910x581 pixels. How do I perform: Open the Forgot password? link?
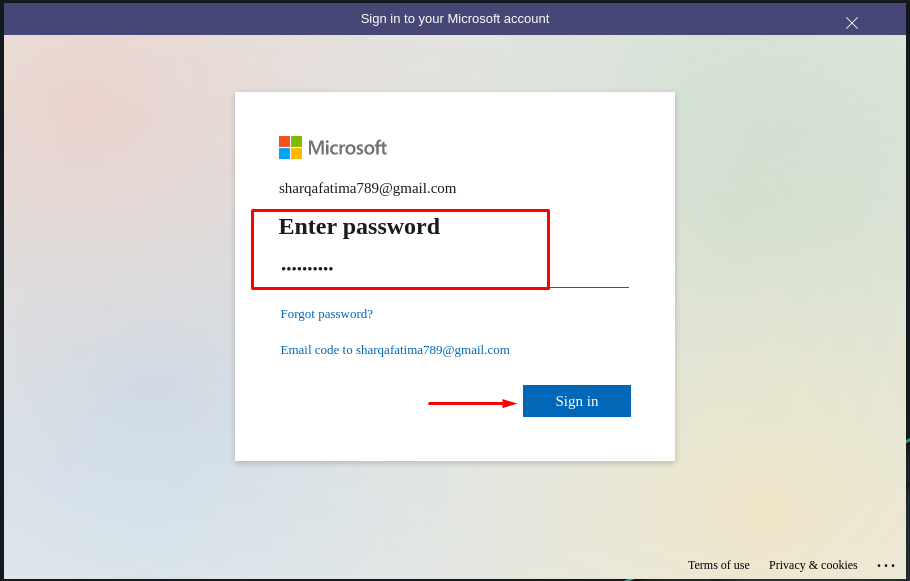point(326,314)
